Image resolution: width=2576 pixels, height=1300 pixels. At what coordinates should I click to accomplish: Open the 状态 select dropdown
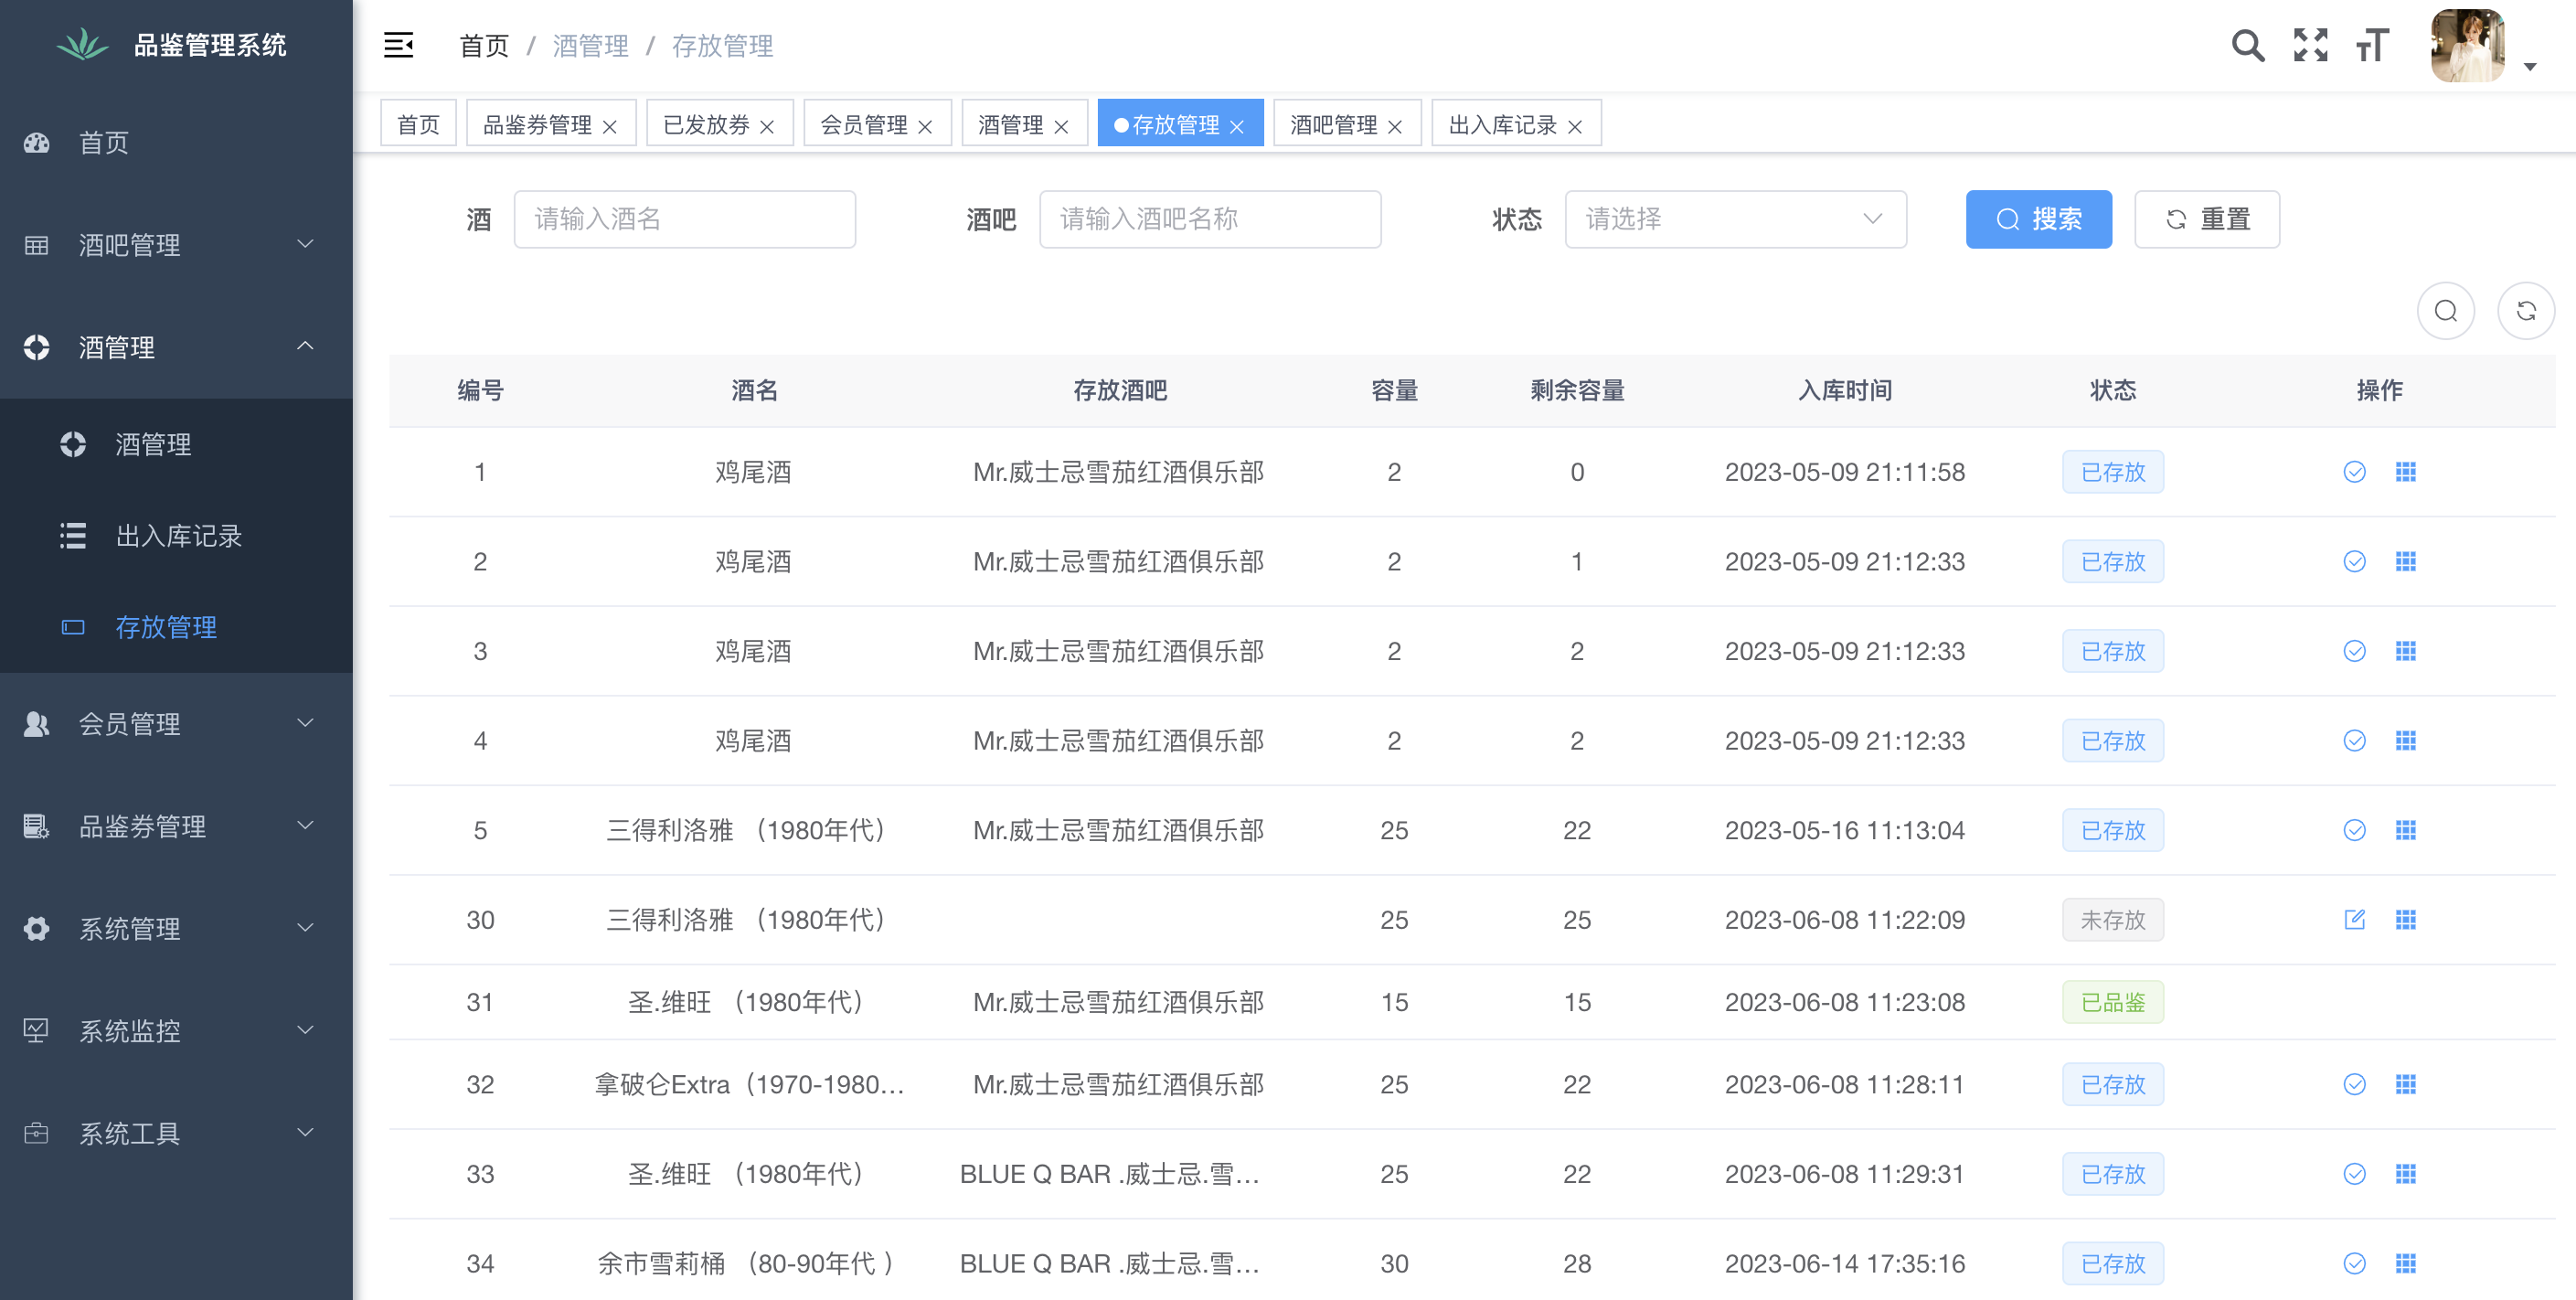tap(1735, 219)
